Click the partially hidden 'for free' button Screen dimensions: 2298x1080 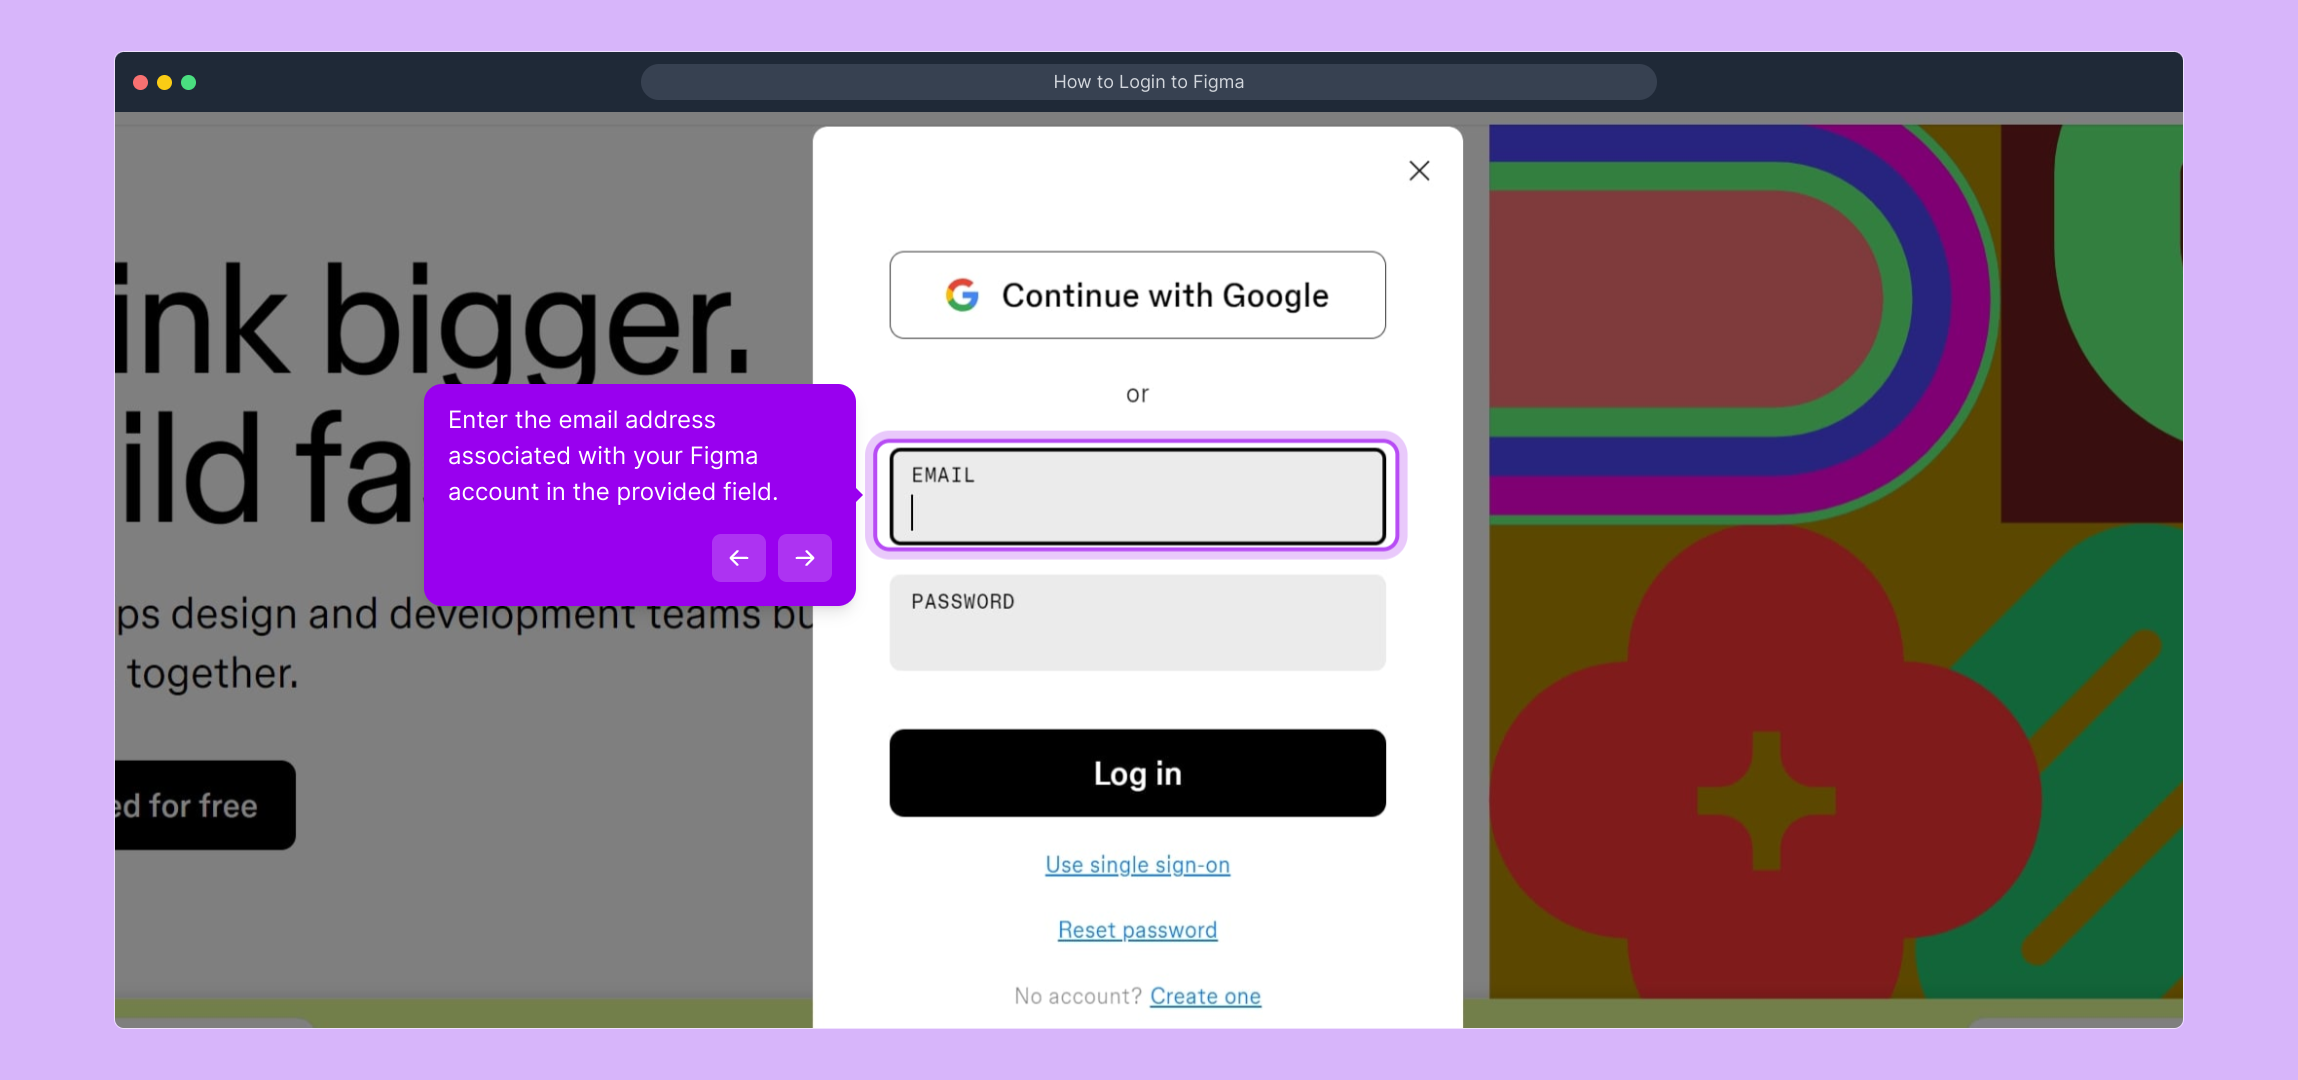[x=204, y=805]
